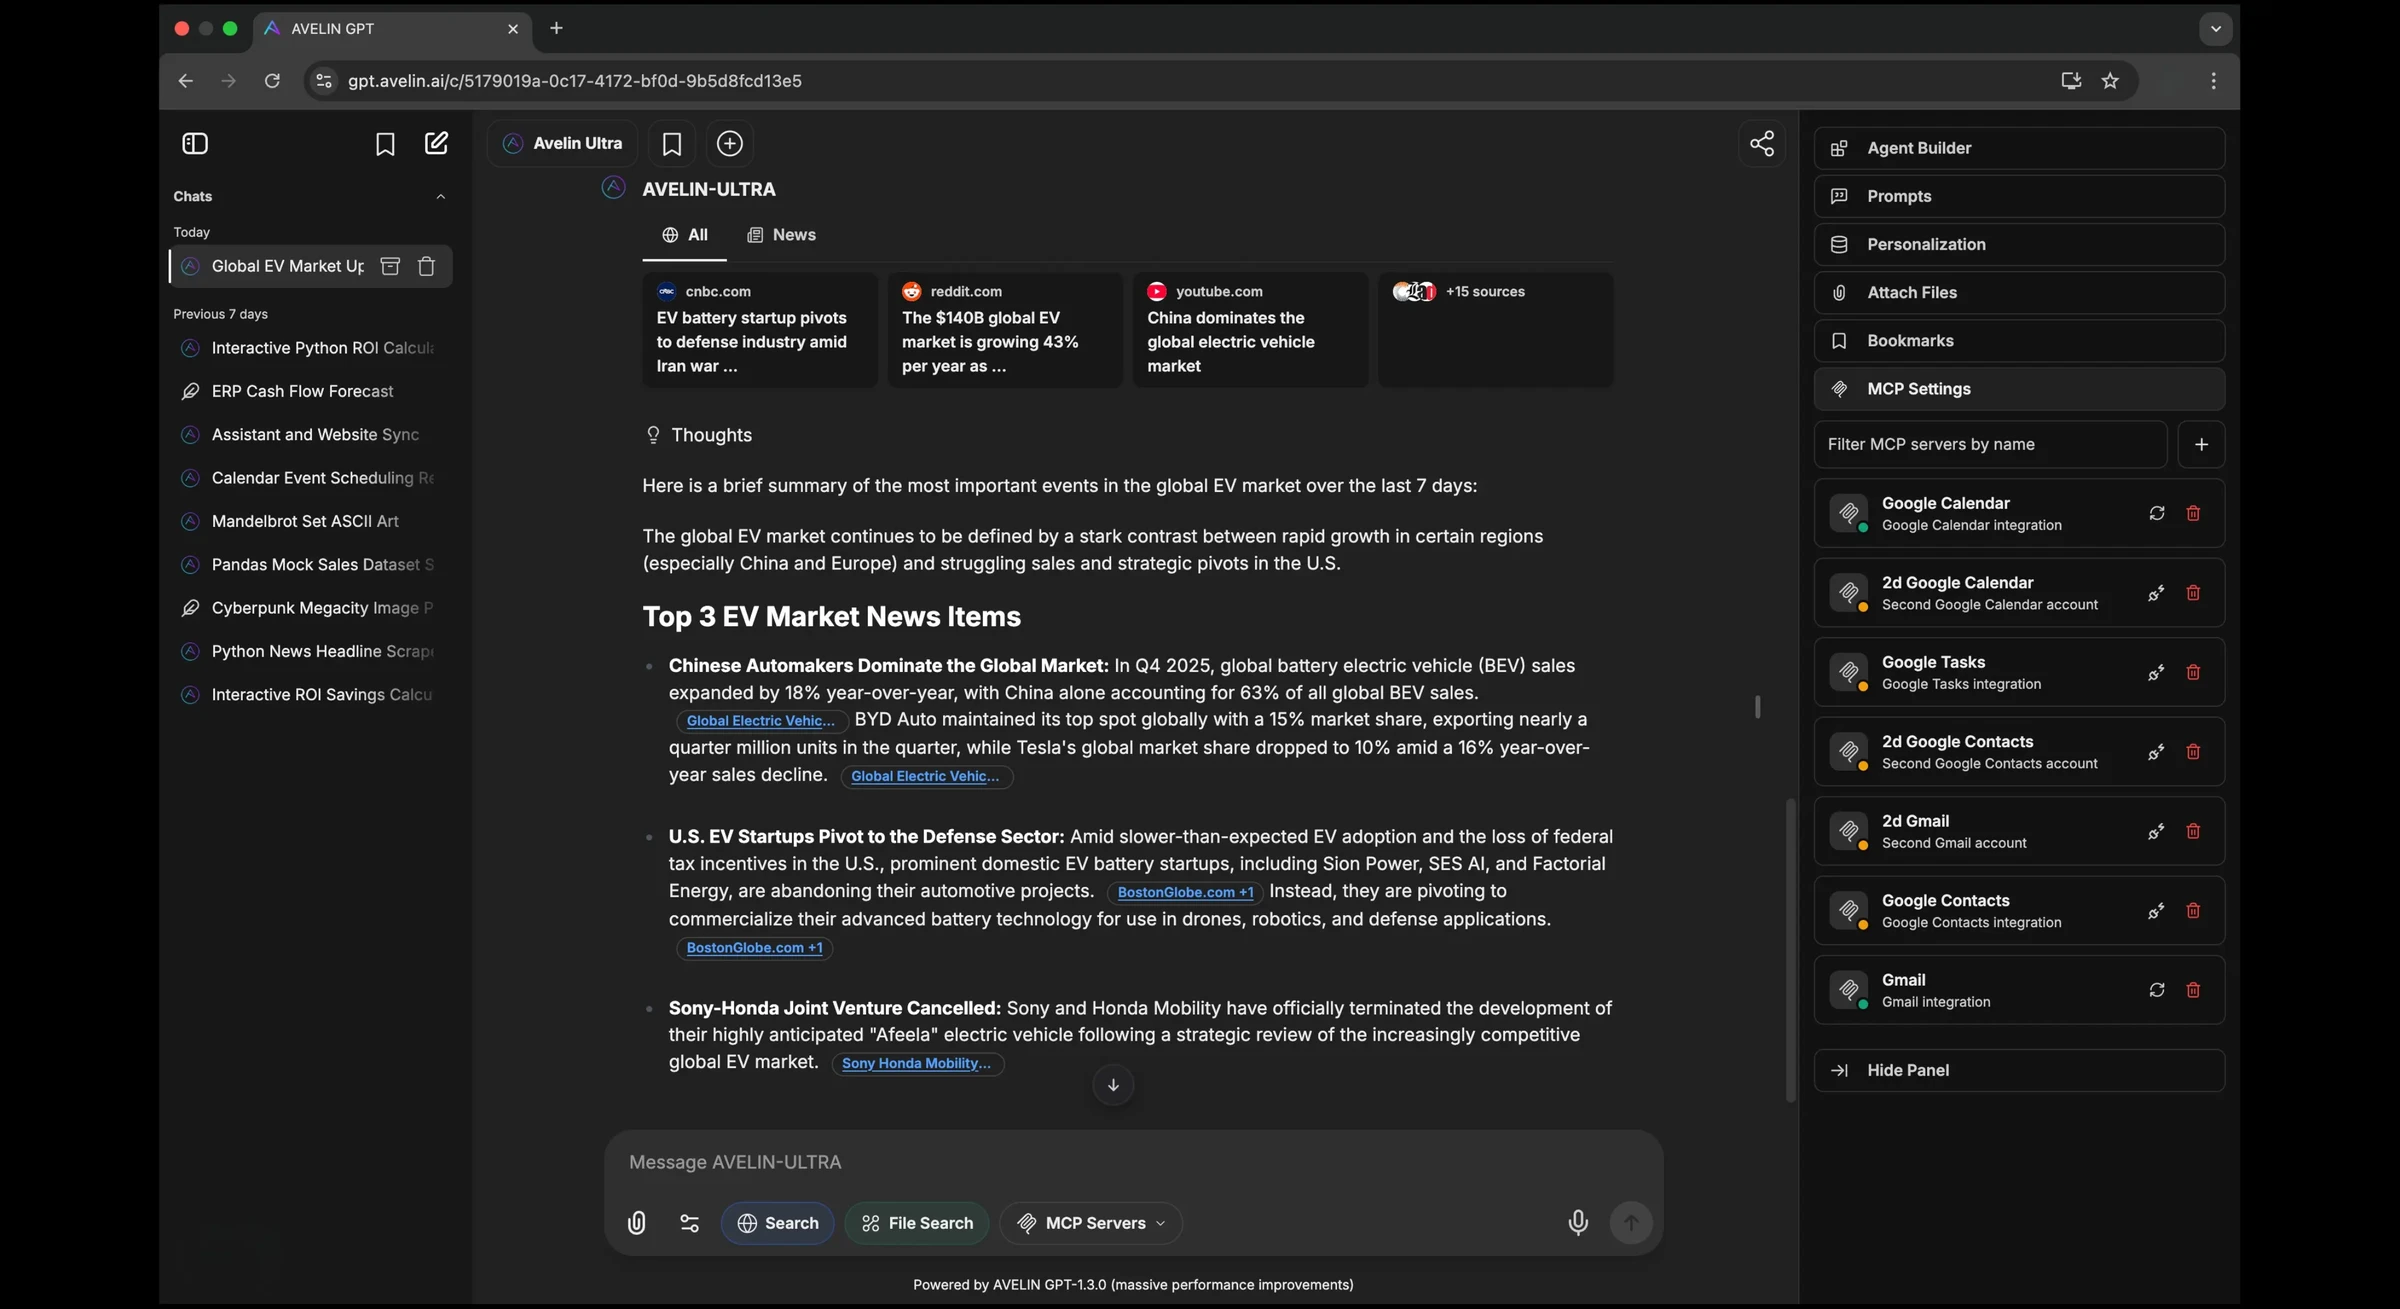Click the circled plus icon in chat header

point(730,144)
